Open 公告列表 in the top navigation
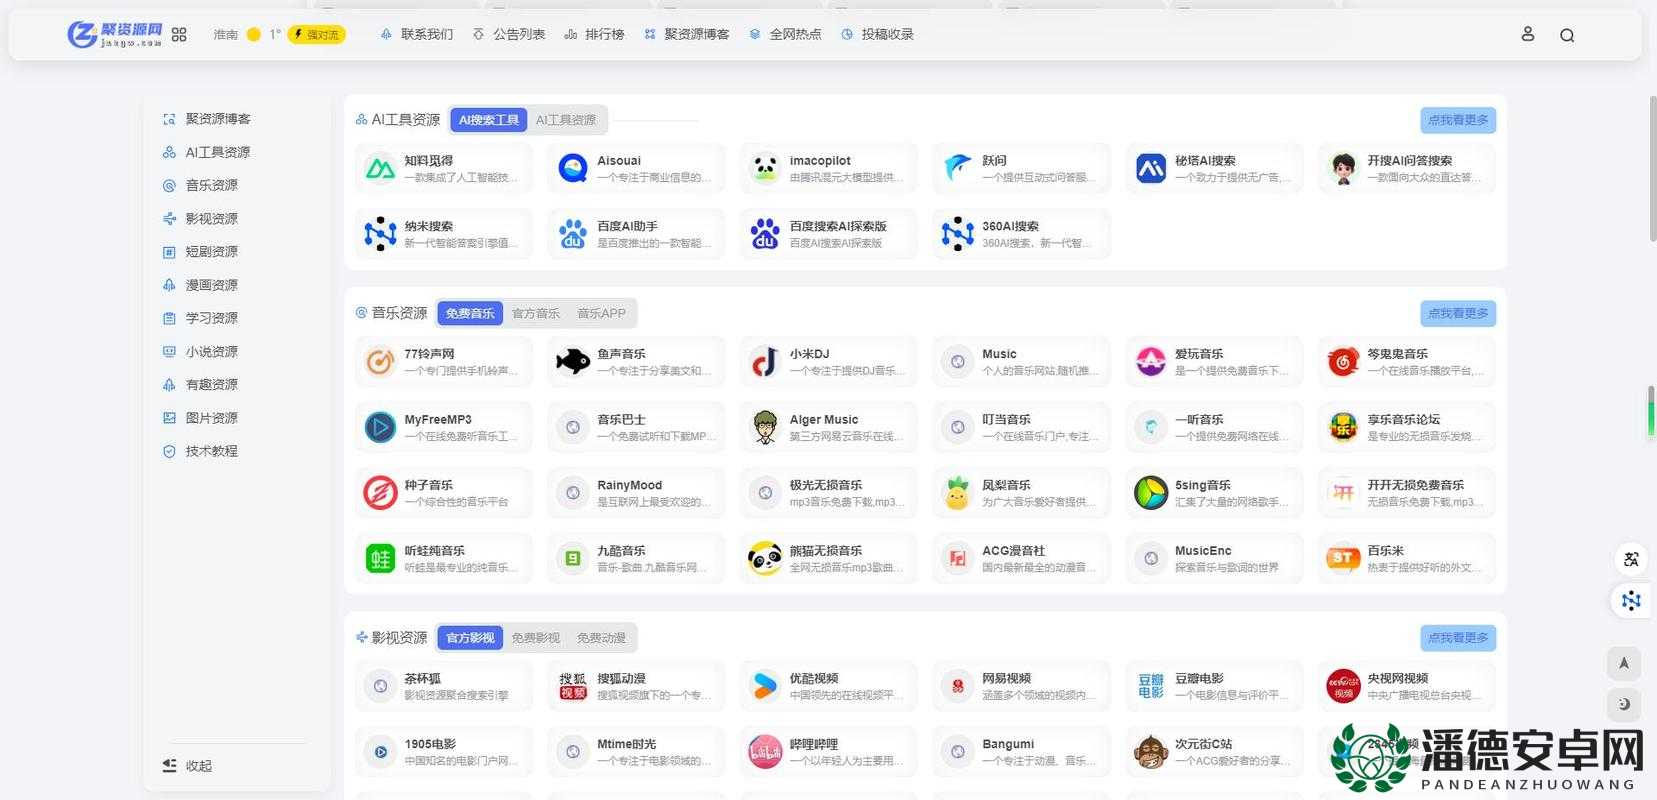This screenshot has width=1657, height=800. pyautogui.click(x=509, y=34)
